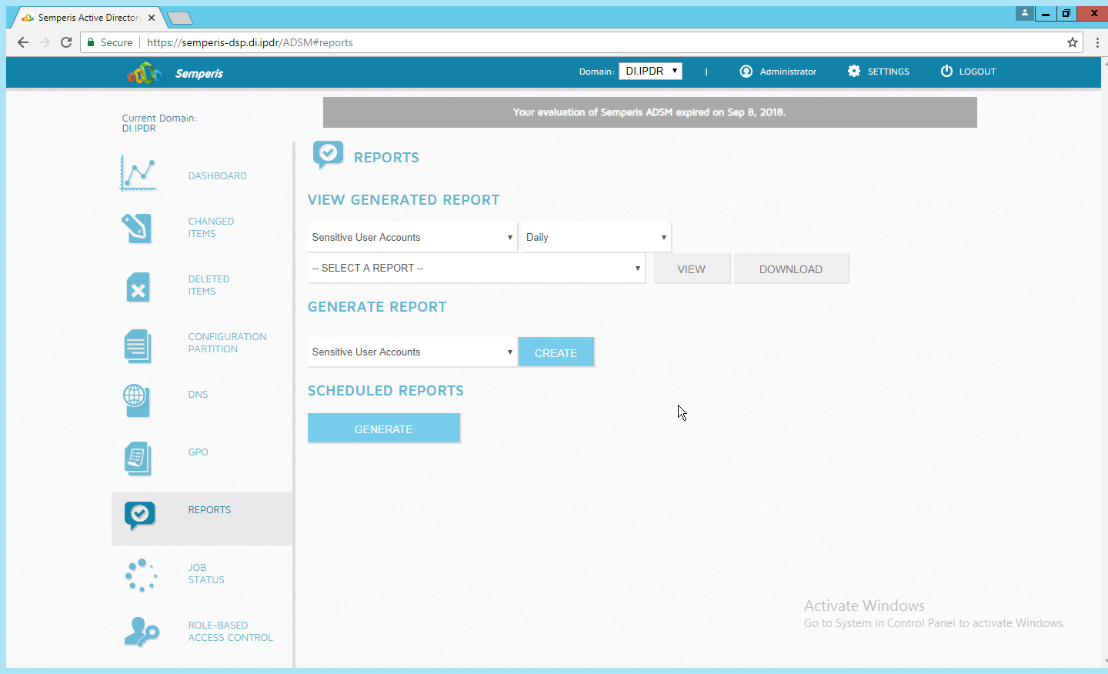Click the Changed Items tag icon
Image resolution: width=1108 pixels, height=674 pixels.
137,228
